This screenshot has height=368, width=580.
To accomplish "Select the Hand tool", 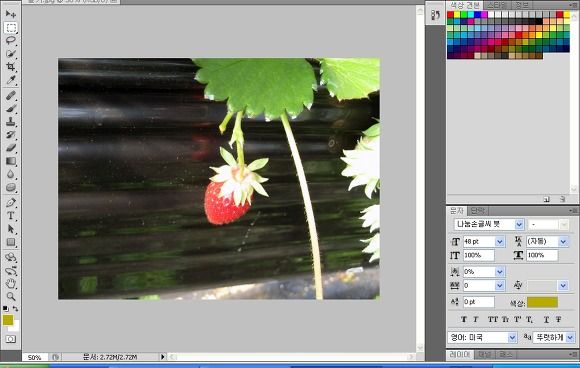I will point(11,284).
